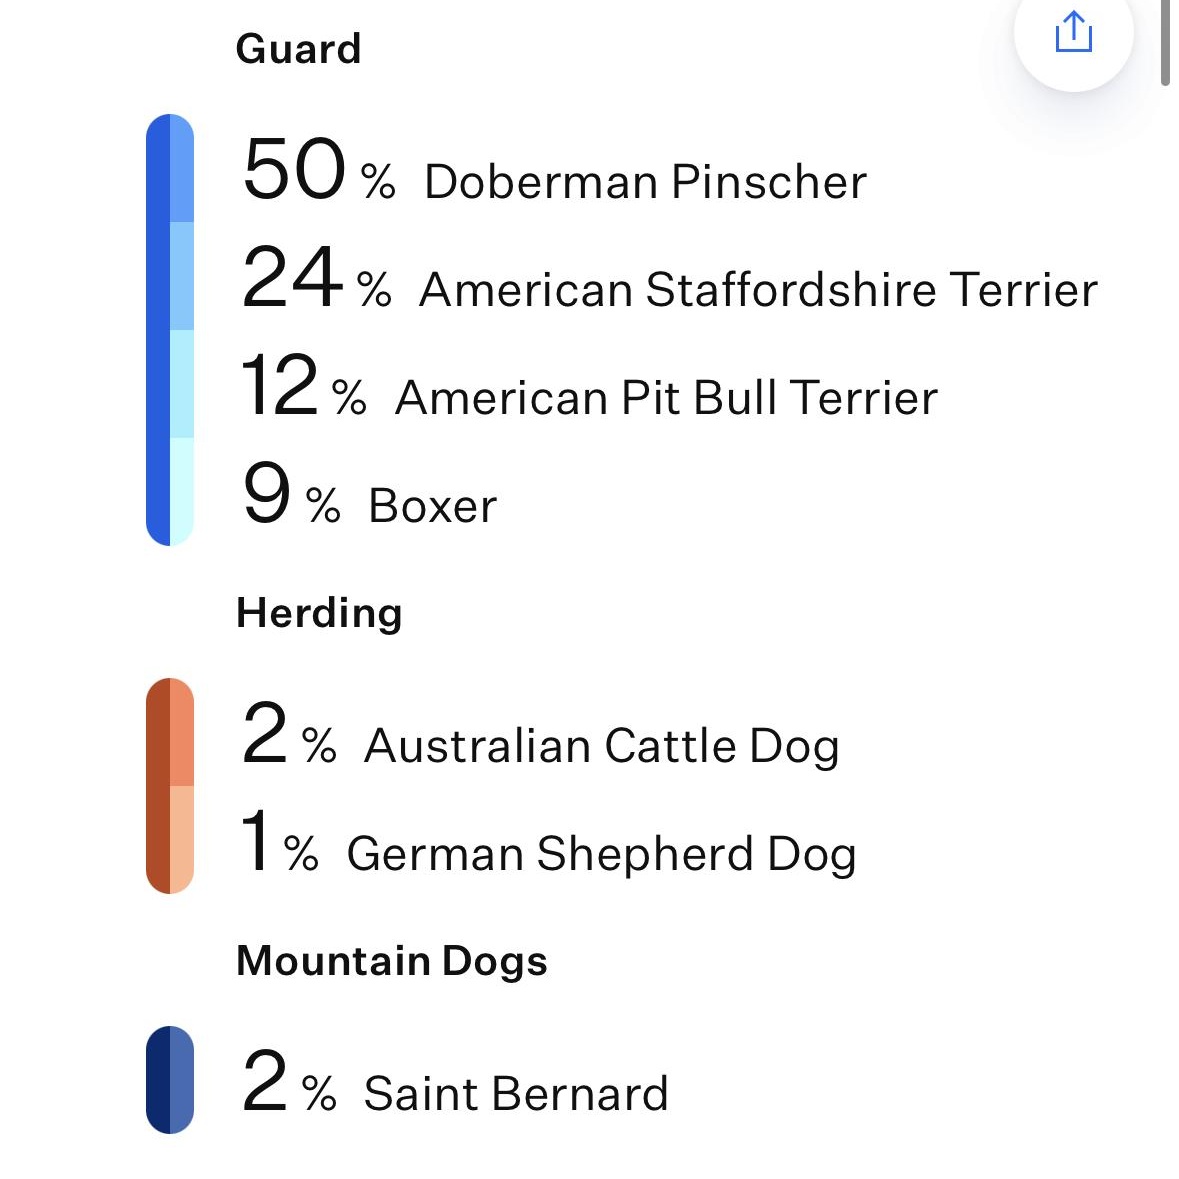This screenshot has height=1179, width=1179.
Task: Open American Pit Bull Terrier details
Action: click(x=666, y=398)
